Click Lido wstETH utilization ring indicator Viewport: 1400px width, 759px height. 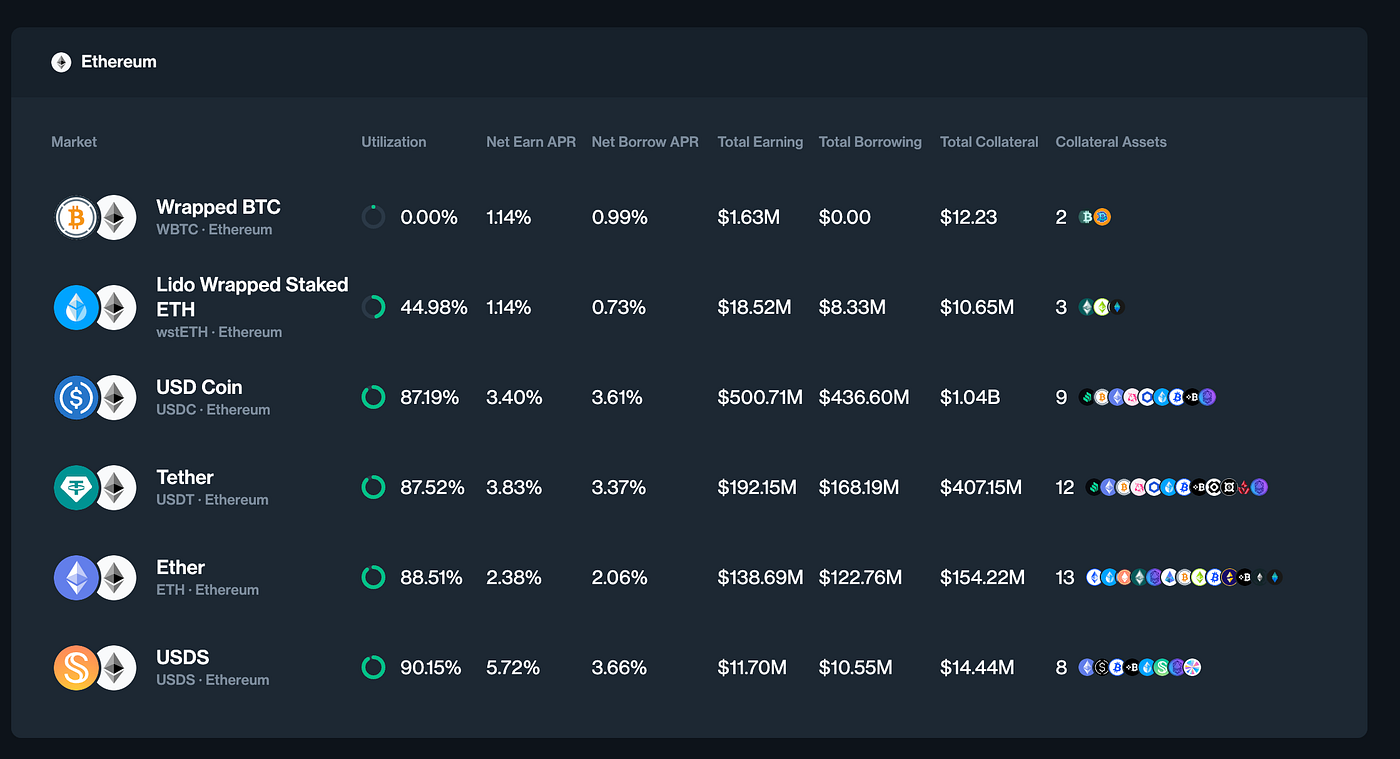point(373,307)
